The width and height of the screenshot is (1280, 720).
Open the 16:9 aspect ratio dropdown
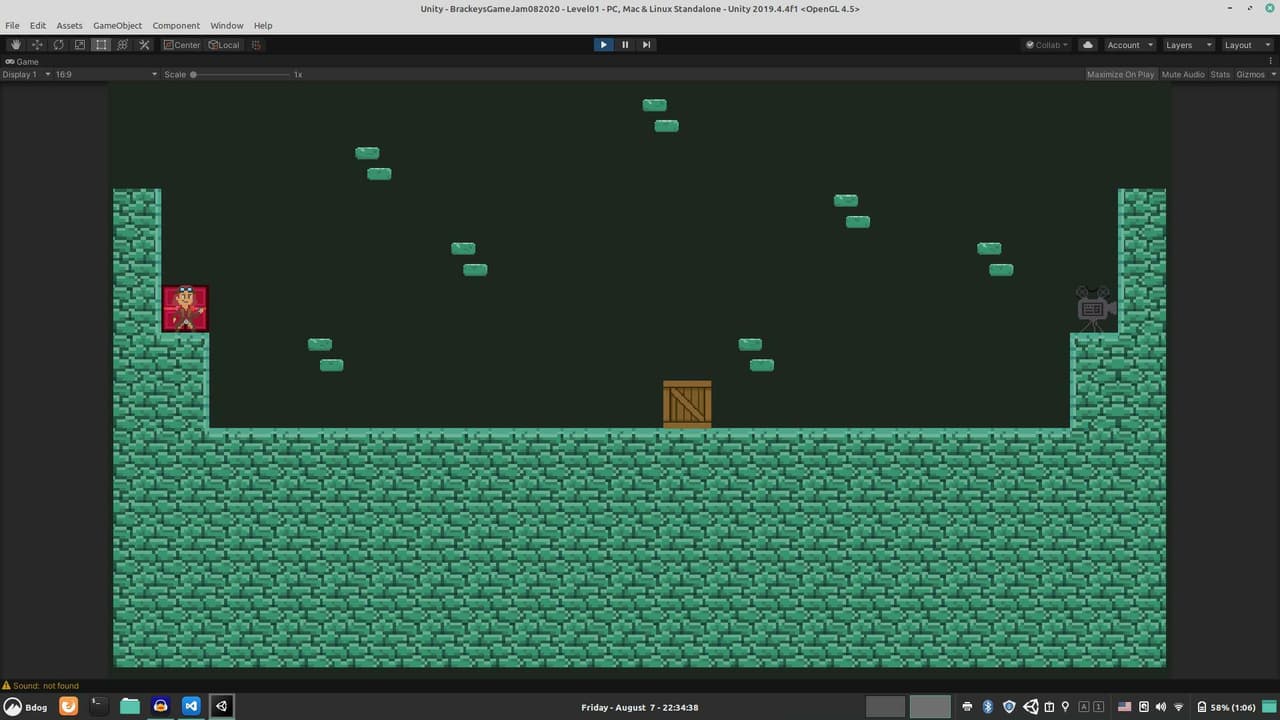[106, 74]
